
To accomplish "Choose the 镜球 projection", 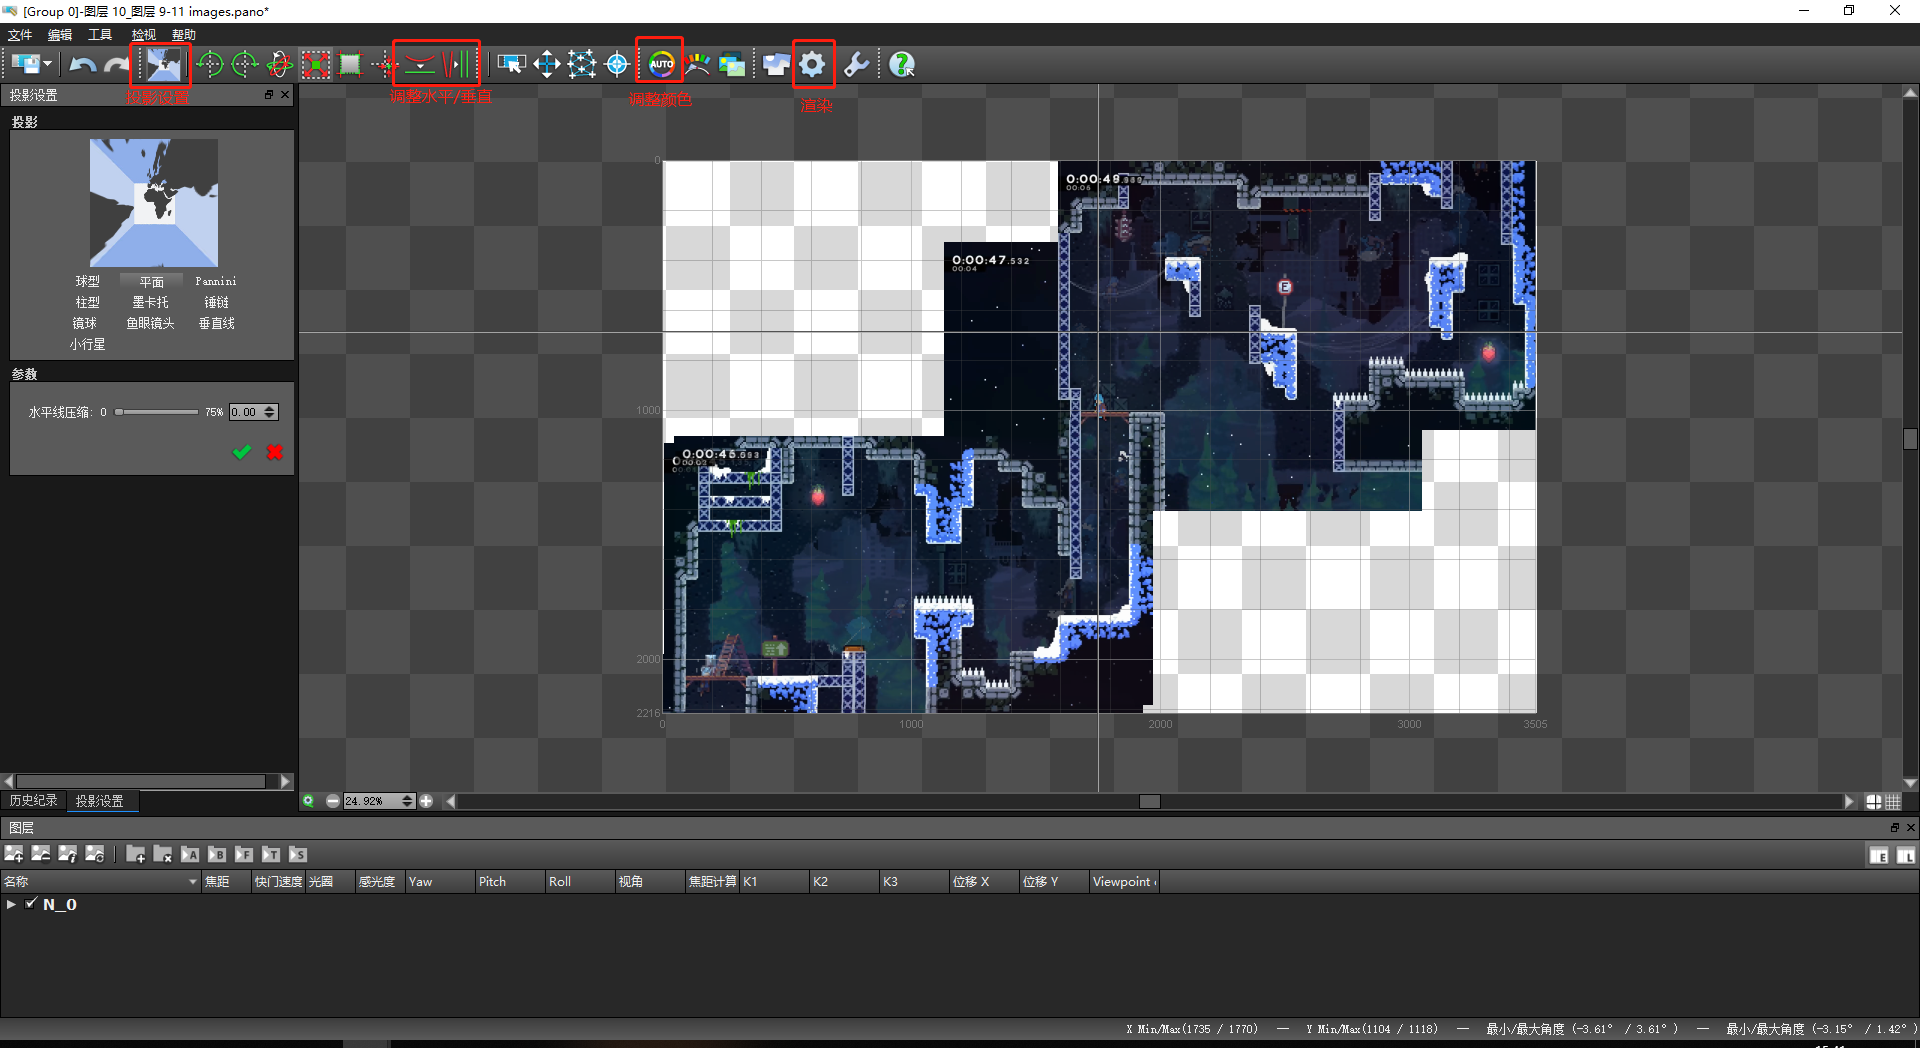I will pos(85,324).
